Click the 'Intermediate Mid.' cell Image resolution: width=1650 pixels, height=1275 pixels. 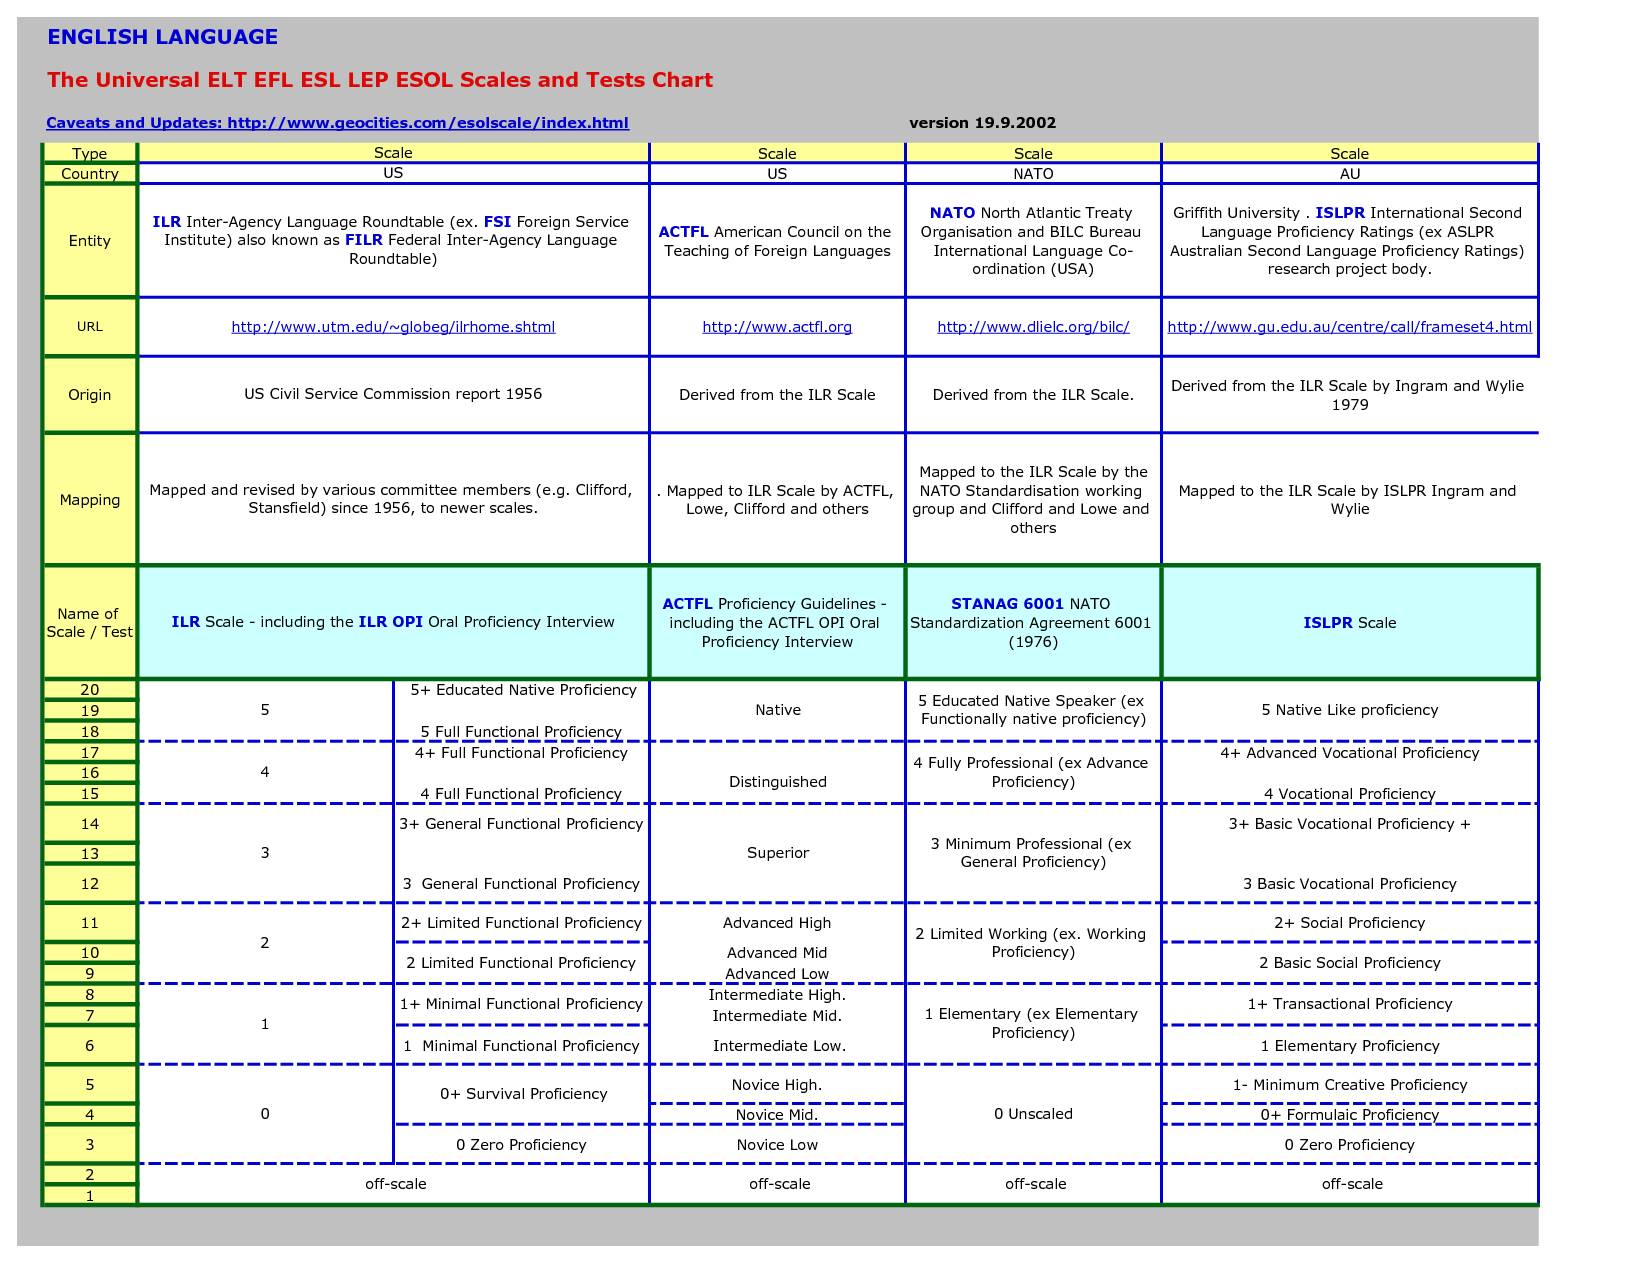(x=777, y=1016)
